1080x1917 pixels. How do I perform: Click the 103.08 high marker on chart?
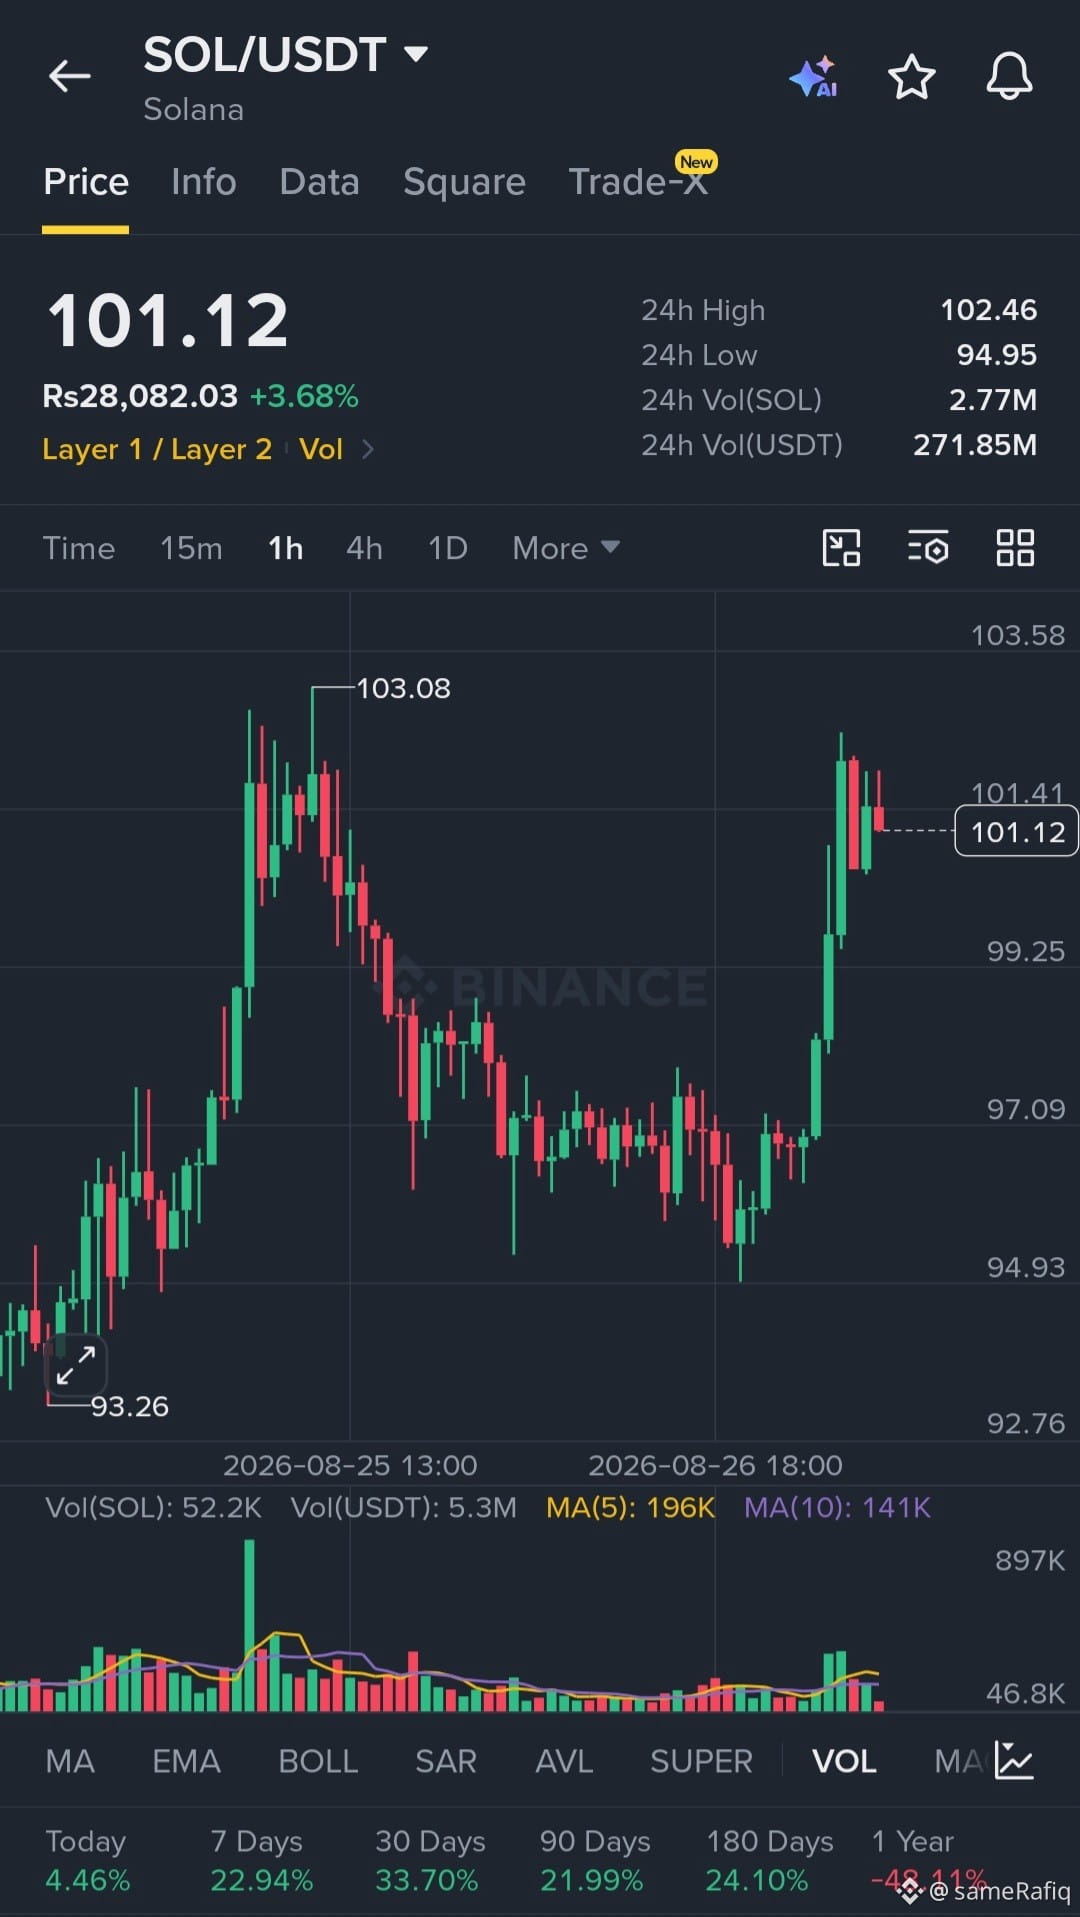click(x=403, y=688)
